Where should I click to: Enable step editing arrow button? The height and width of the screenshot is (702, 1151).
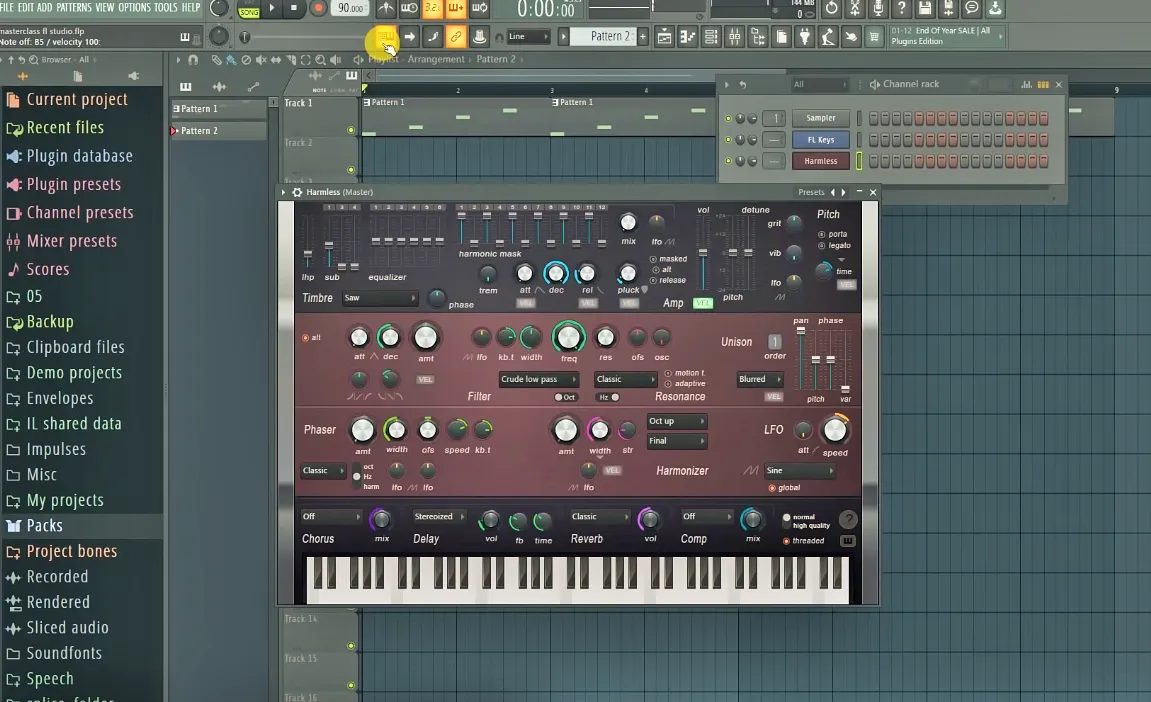(x=409, y=36)
